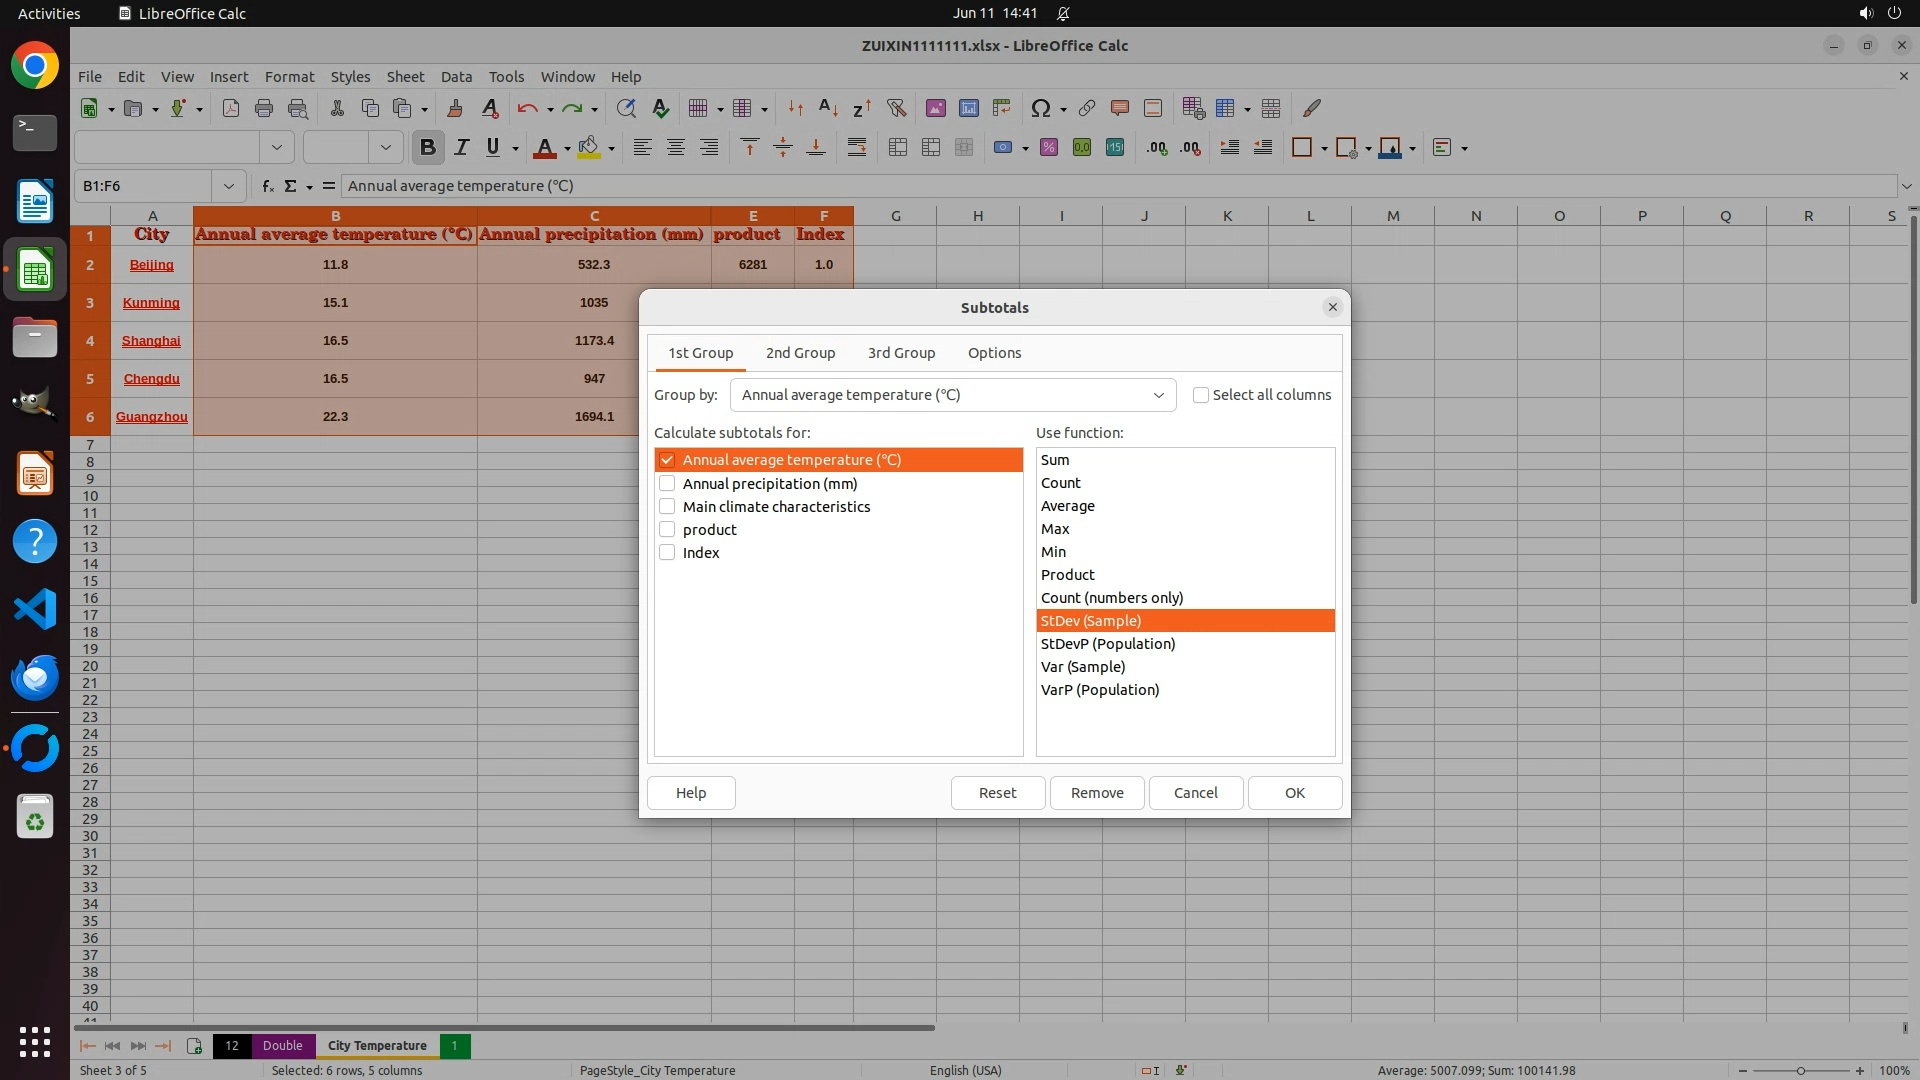Click the Sort Ascending toolbar icon

pos(828,108)
